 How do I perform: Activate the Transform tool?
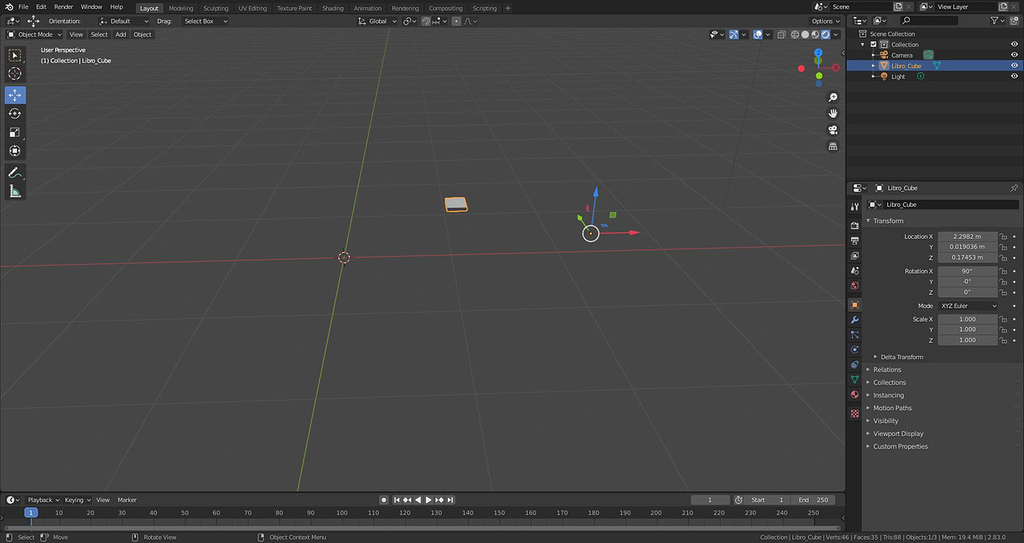click(15, 151)
